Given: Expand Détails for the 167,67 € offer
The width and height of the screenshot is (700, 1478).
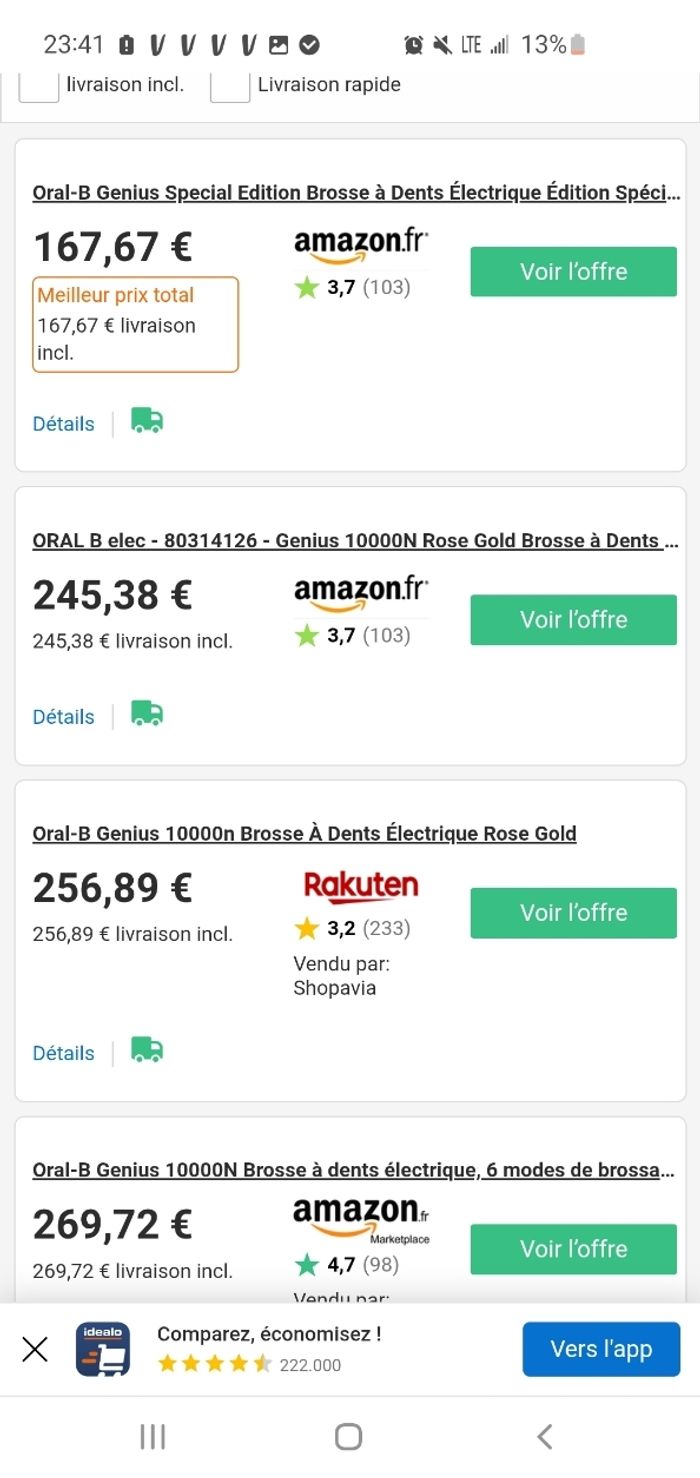Looking at the screenshot, I should (63, 424).
